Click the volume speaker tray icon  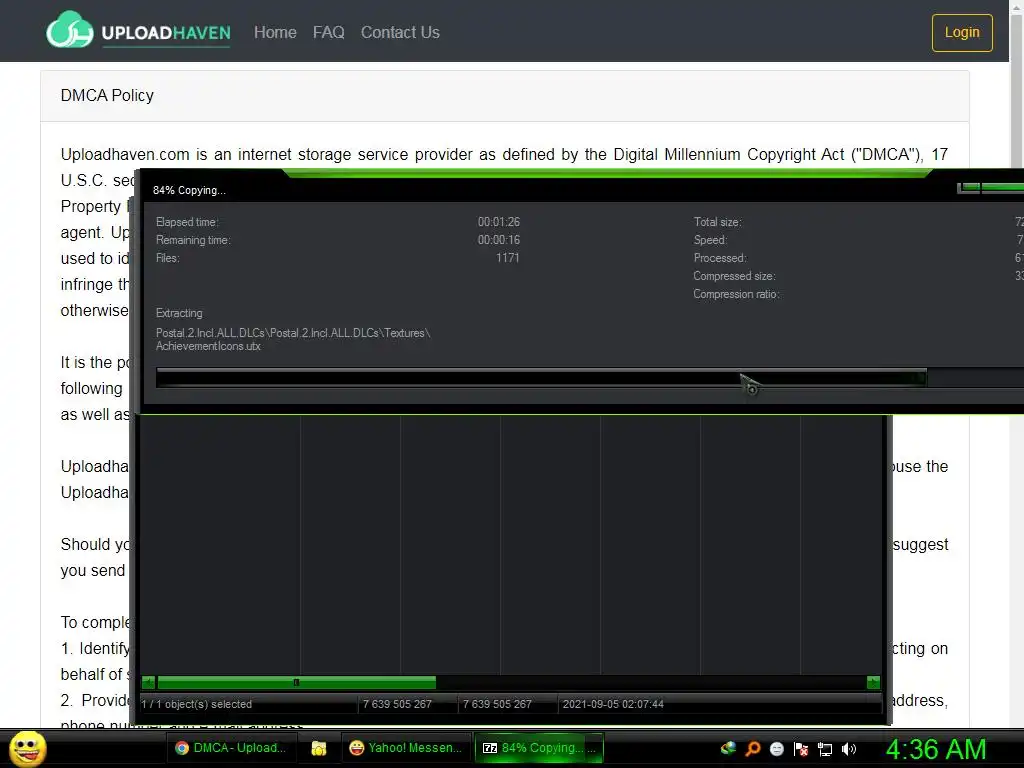[848, 749]
